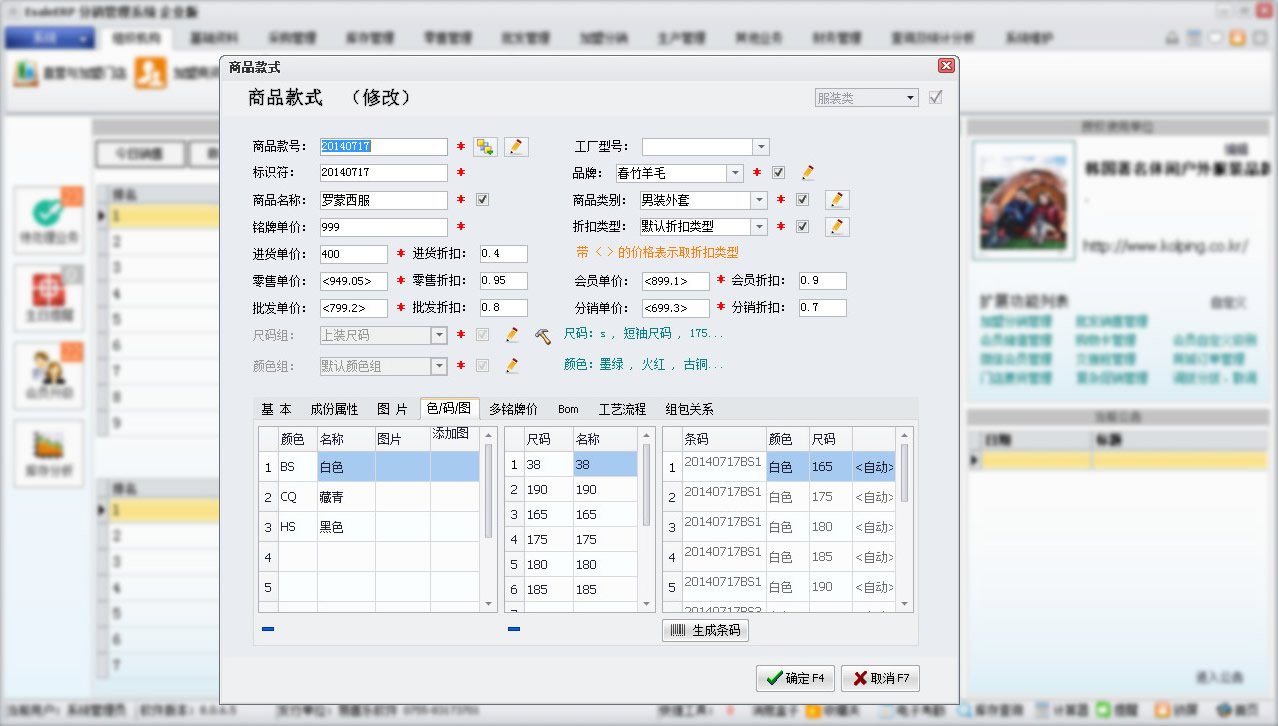The height and width of the screenshot is (726, 1278).
Task: Click the pencil icon in 颜色组 row
Action: coord(512,366)
